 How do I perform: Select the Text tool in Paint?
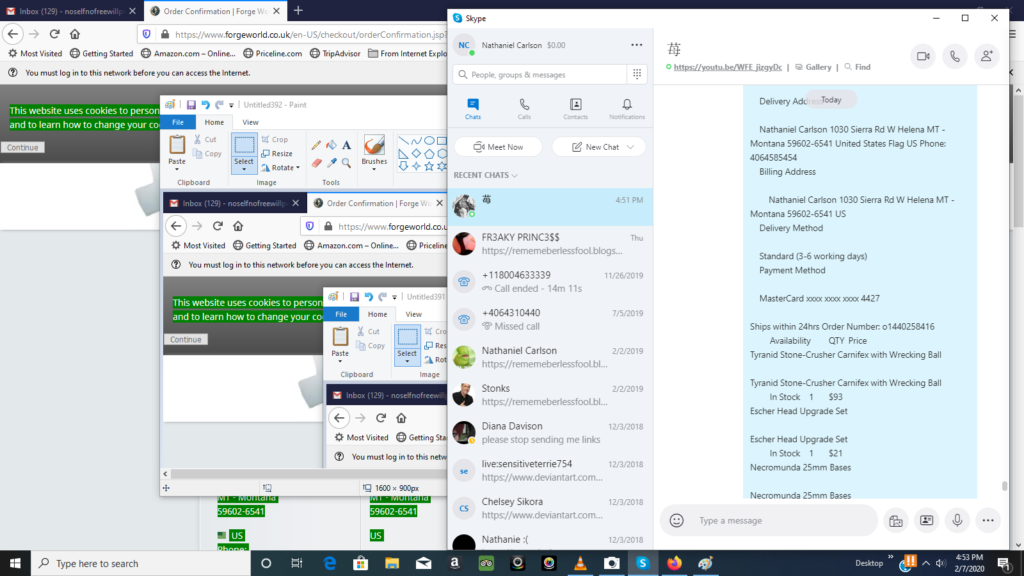346,145
